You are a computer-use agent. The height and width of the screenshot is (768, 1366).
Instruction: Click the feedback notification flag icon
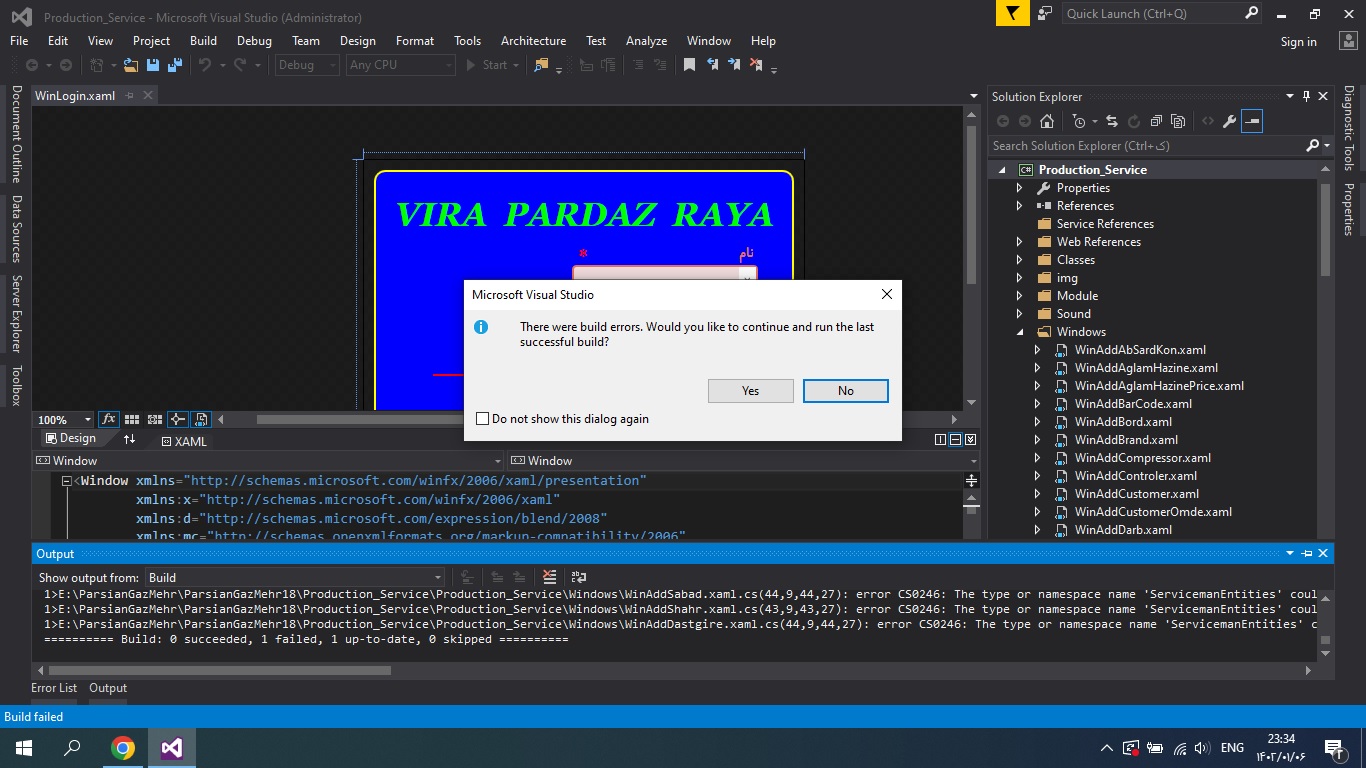(1012, 13)
